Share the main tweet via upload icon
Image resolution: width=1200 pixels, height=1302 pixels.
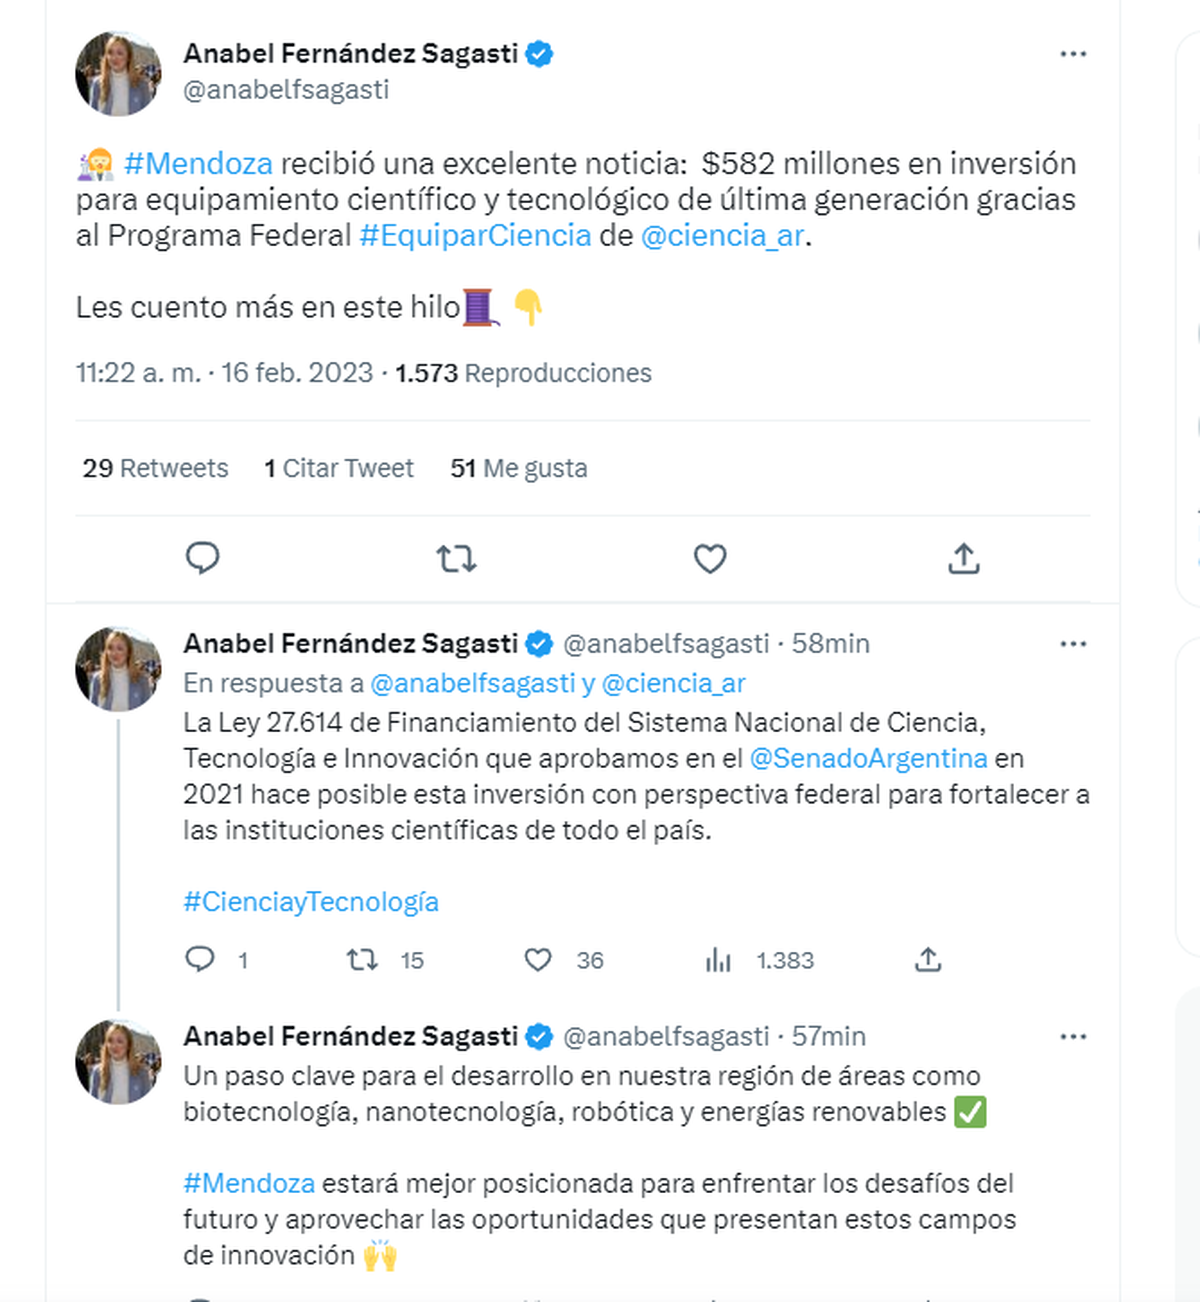tap(963, 558)
